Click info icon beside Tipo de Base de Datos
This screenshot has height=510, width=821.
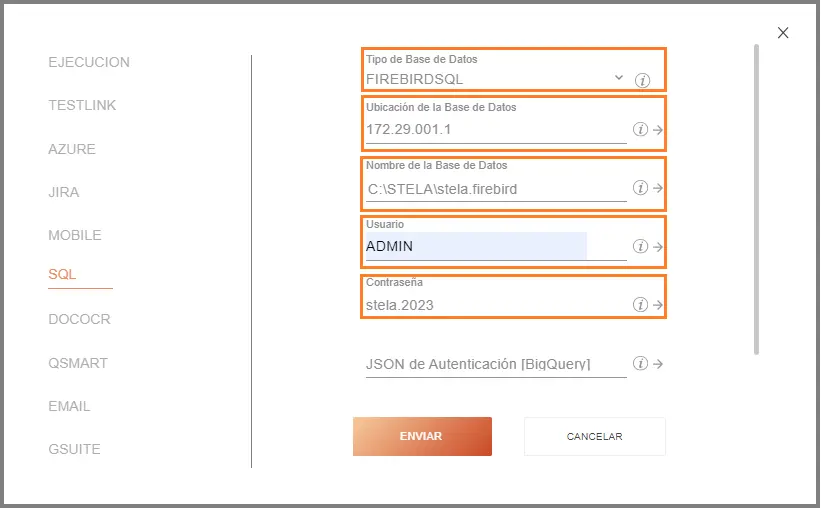tap(642, 80)
